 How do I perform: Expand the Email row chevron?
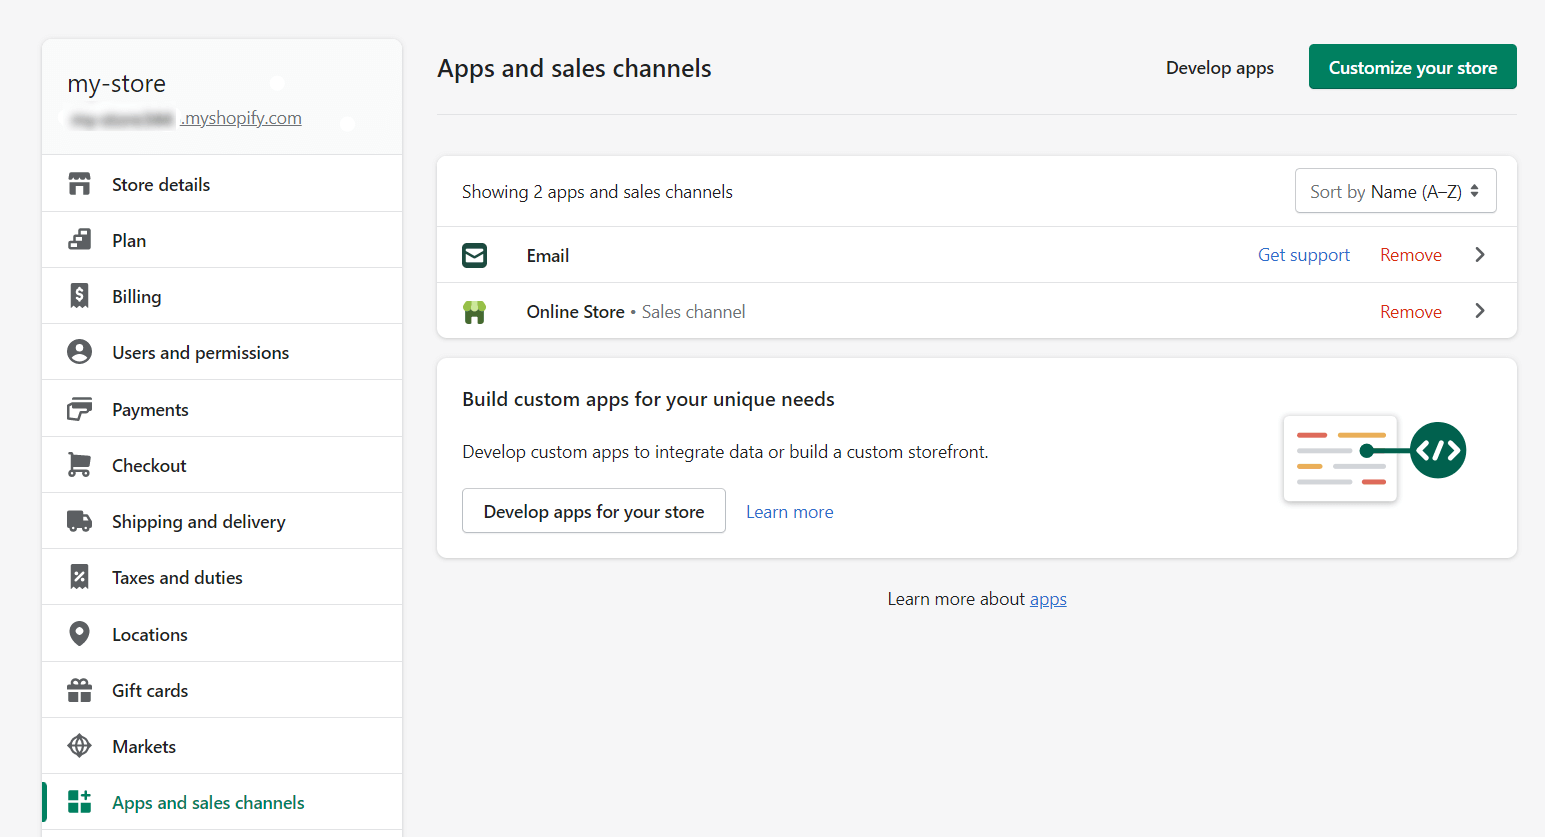1480,255
